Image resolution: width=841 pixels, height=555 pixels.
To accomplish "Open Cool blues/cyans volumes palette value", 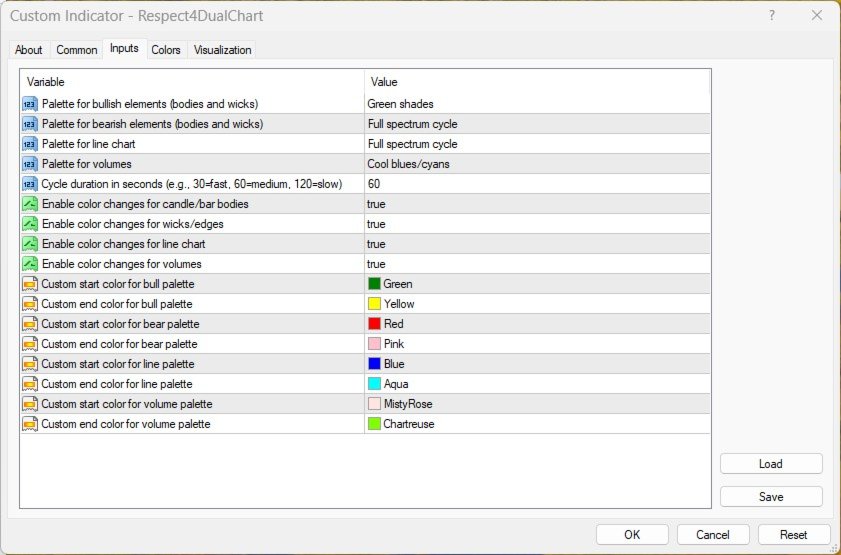I will point(537,164).
